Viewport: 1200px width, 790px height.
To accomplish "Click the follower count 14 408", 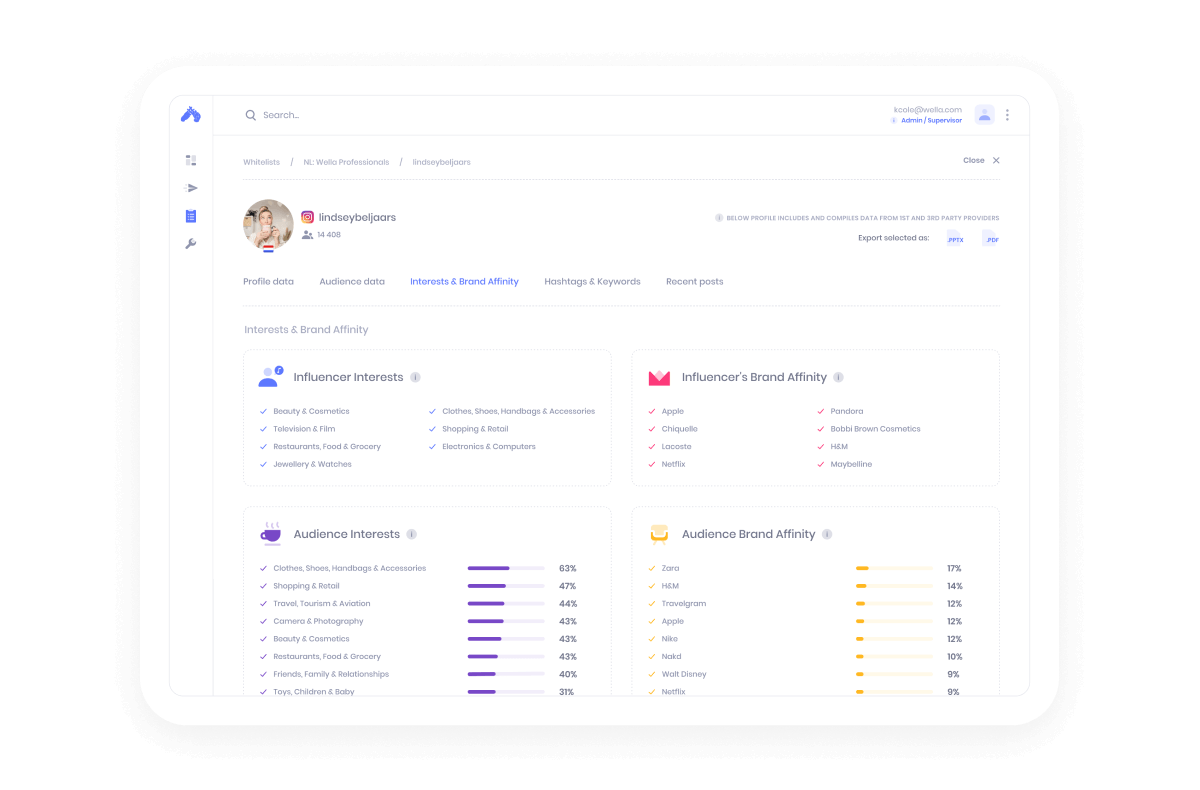I will (329, 235).
